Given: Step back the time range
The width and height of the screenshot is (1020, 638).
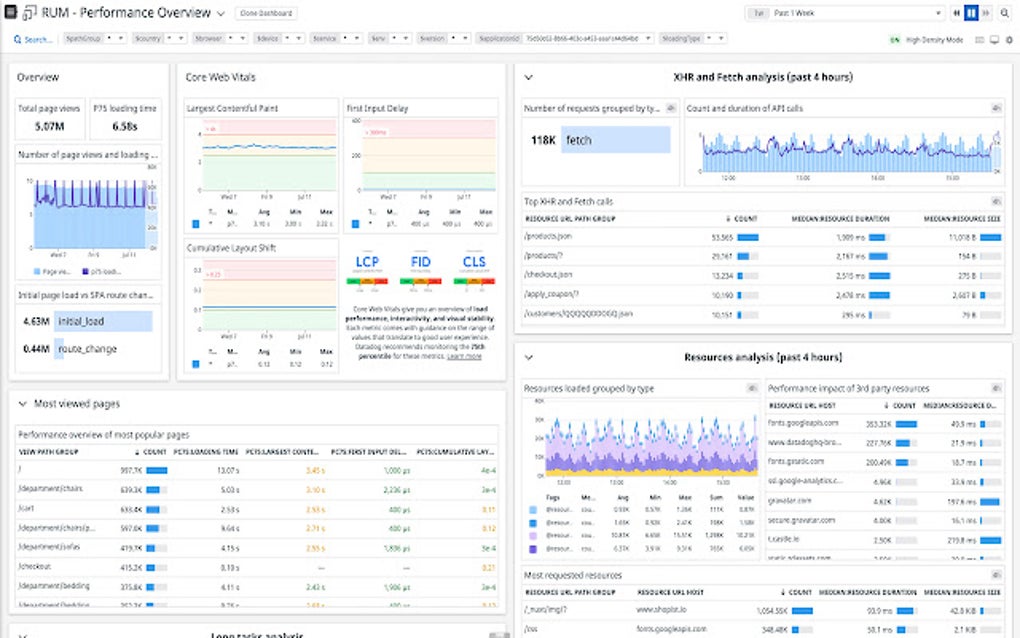Looking at the screenshot, I should pos(956,13).
